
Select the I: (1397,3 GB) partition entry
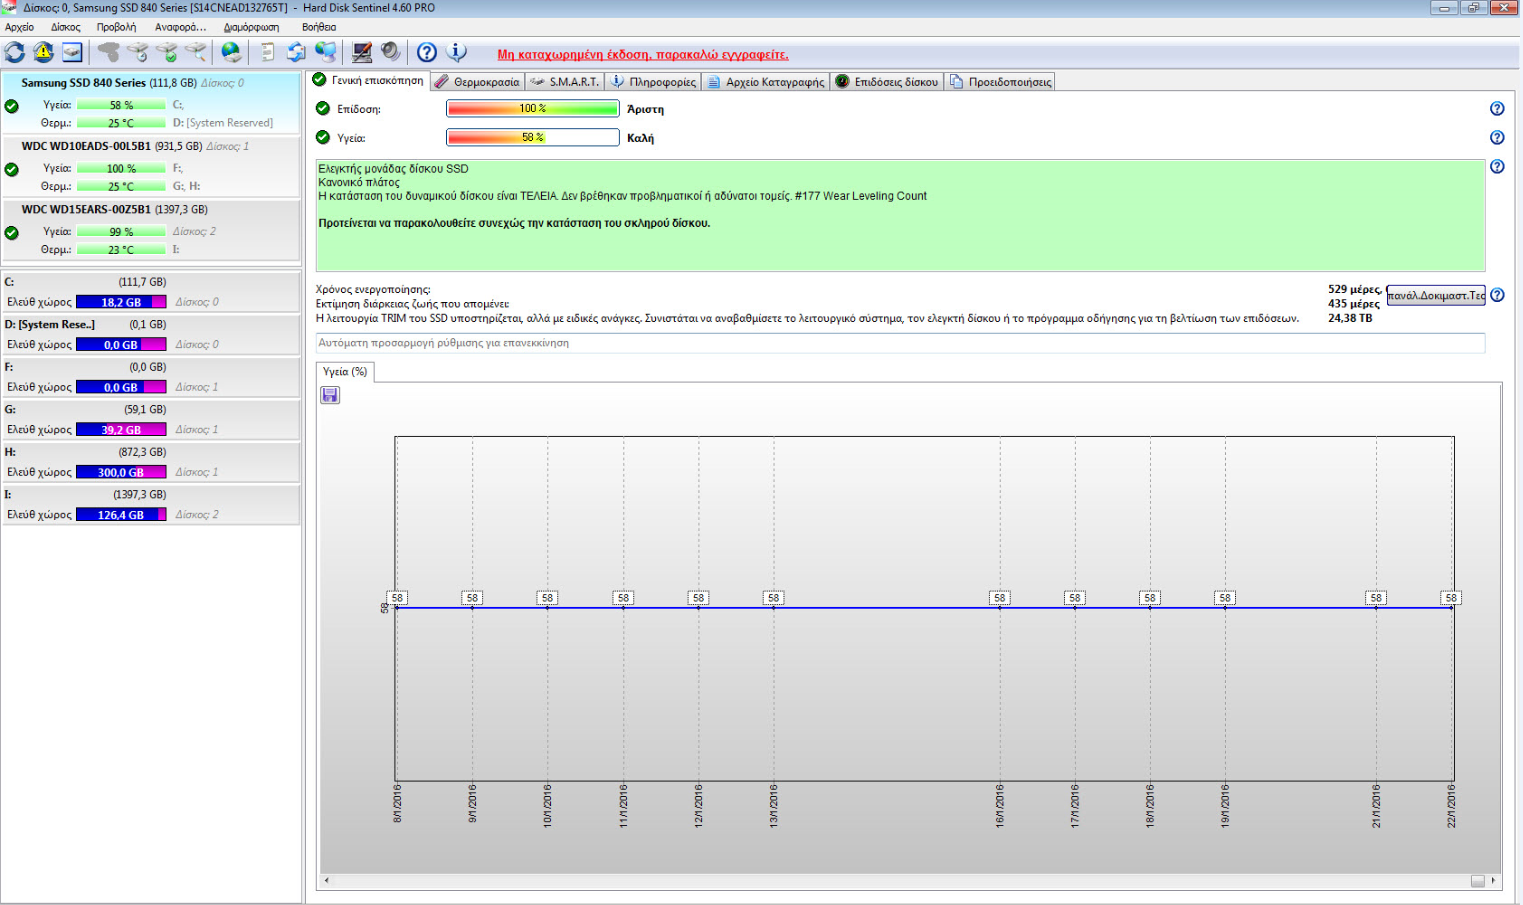point(151,504)
